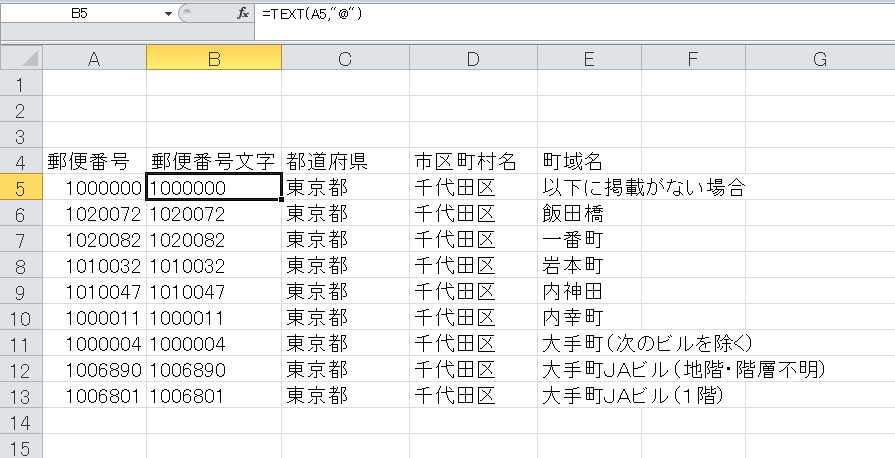Select row 8 header
The image size is (895, 458).
21,266
